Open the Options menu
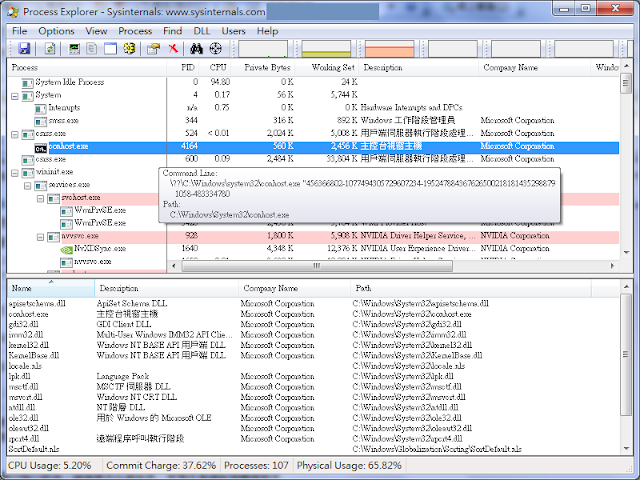This screenshot has width=640, height=480. 56,31
